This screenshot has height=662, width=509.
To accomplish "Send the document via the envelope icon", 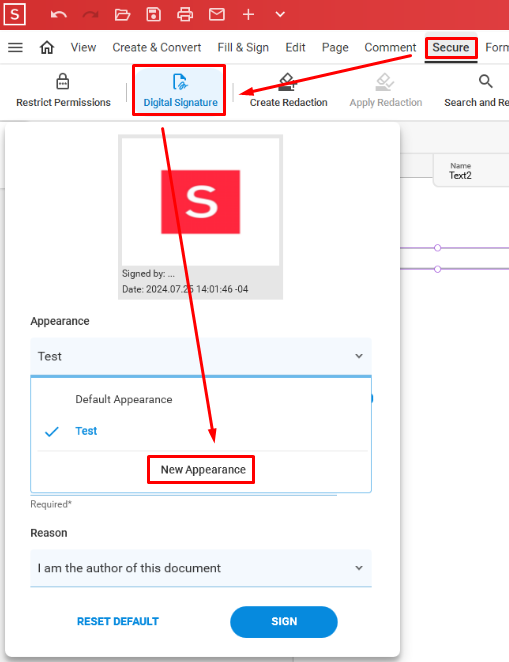I will [x=217, y=15].
